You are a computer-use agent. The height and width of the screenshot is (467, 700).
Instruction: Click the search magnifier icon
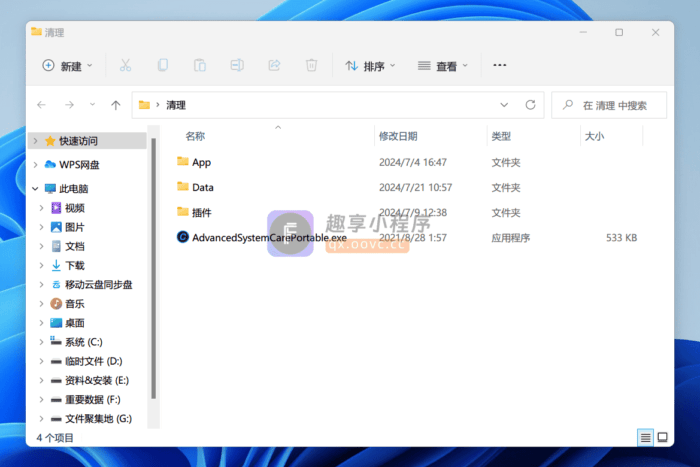pos(568,105)
